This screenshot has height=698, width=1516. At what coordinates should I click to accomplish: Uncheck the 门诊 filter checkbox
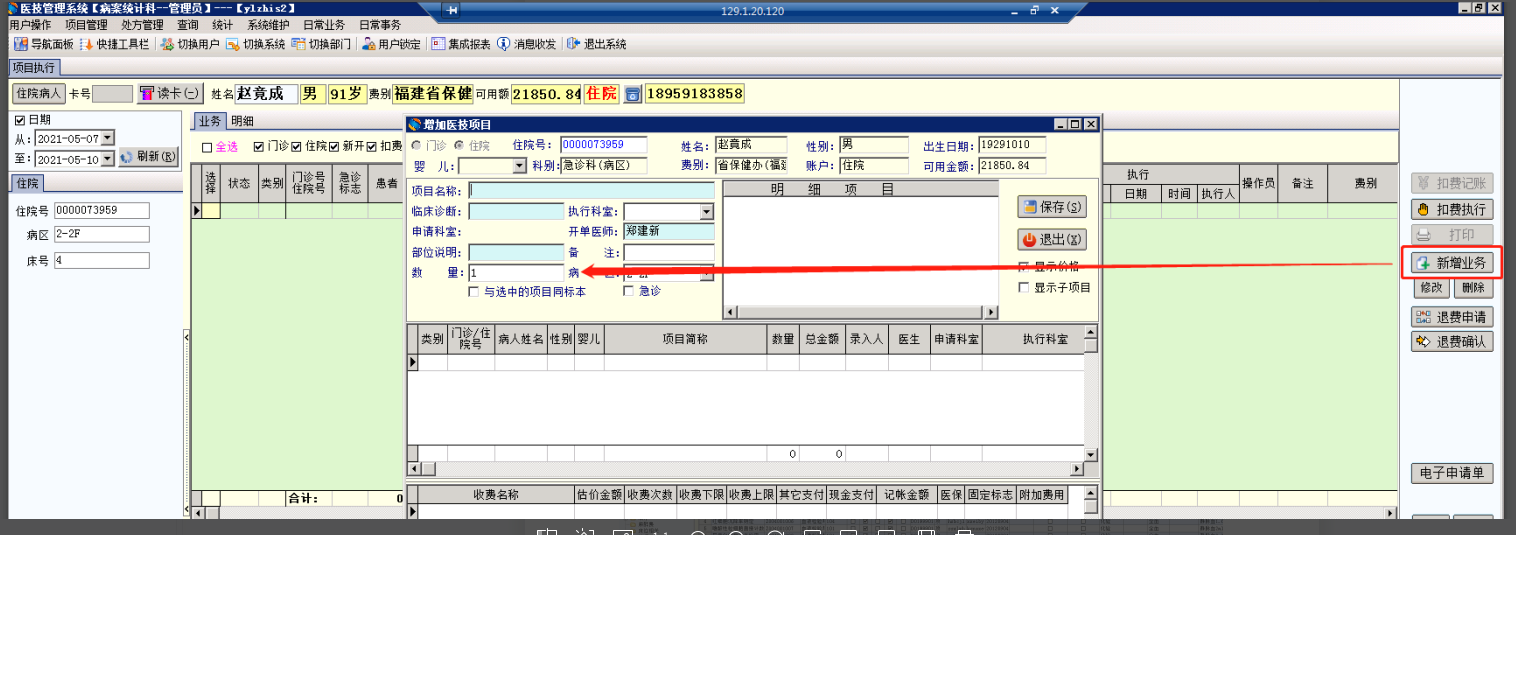(x=259, y=147)
